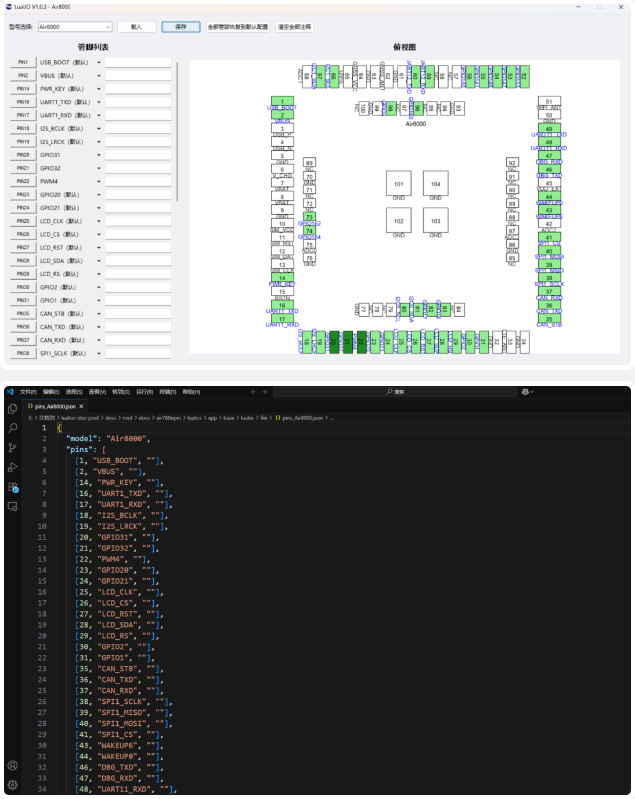
Task: Open the 编辑(E) menu in VS Code
Action: pos(51,392)
